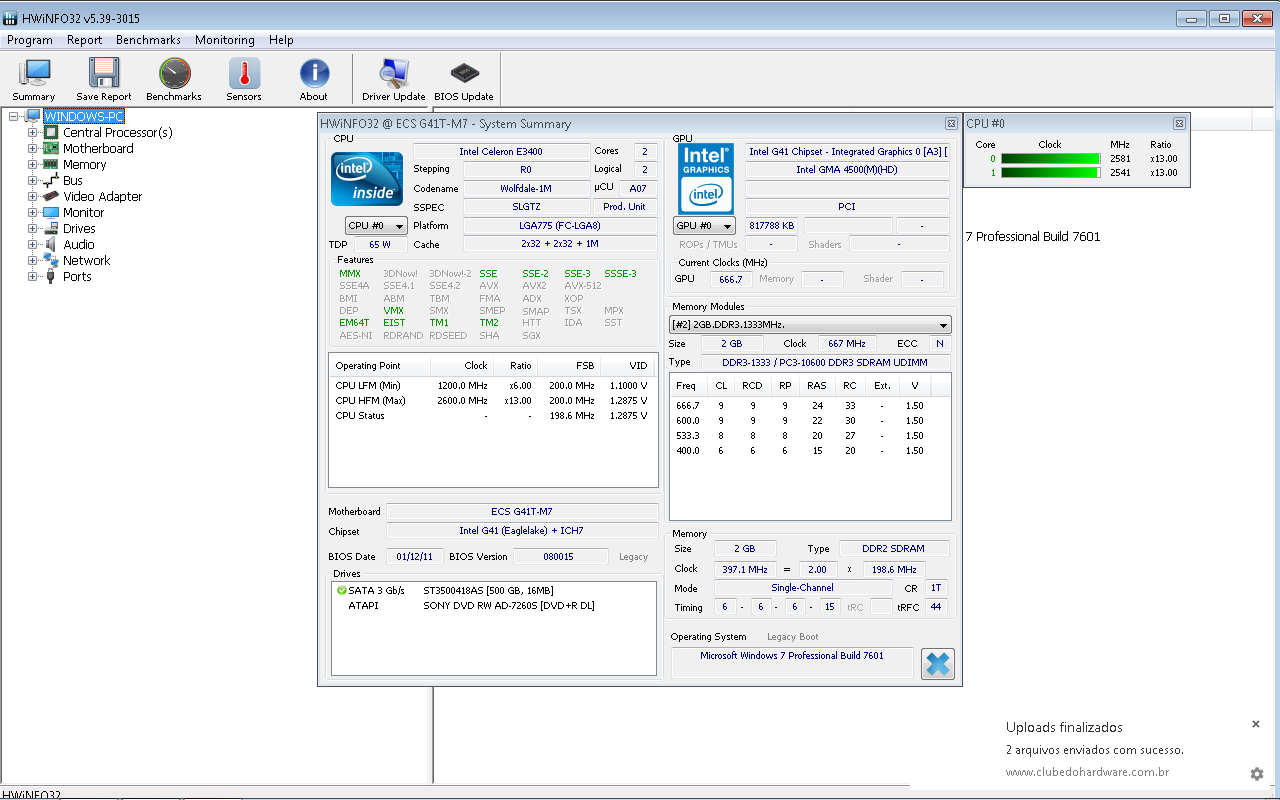Expand the Drives plus box
The image size is (1280, 800).
pyautogui.click(x=32, y=228)
